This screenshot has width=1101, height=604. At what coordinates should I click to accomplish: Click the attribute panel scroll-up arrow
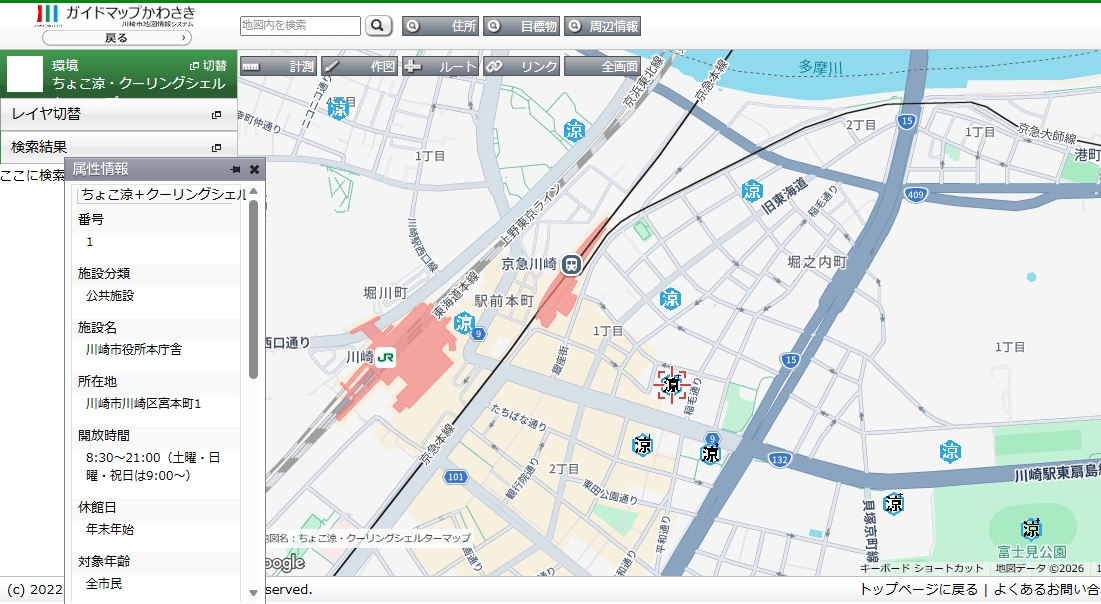[x=253, y=192]
